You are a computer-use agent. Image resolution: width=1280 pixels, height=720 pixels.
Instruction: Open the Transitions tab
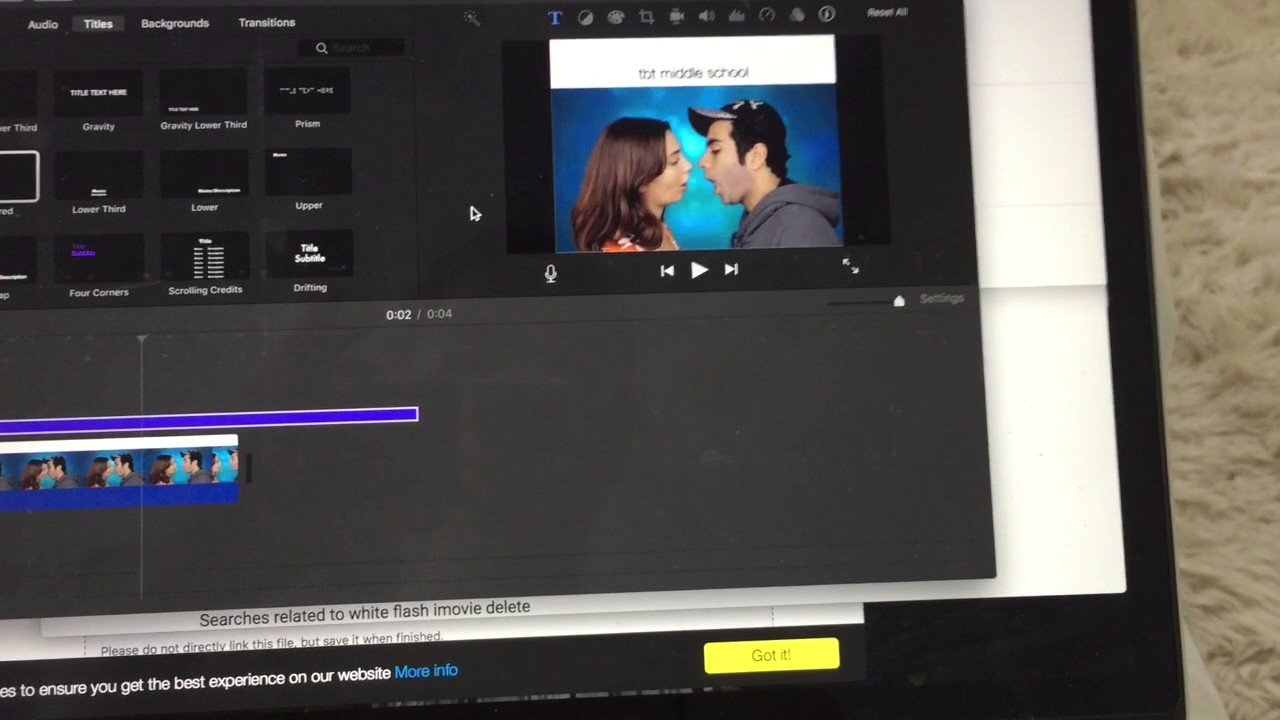(x=267, y=22)
